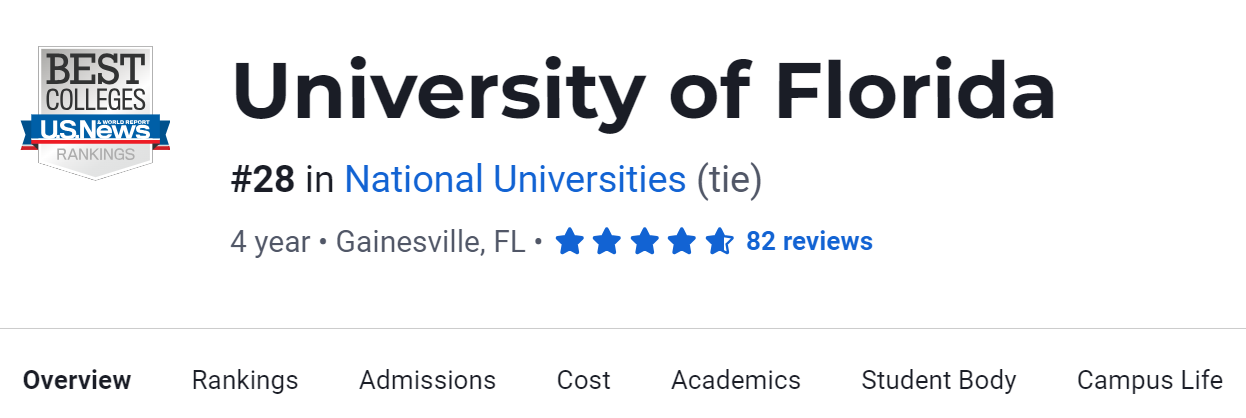Open the 82 reviews link

tap(809, 241)
